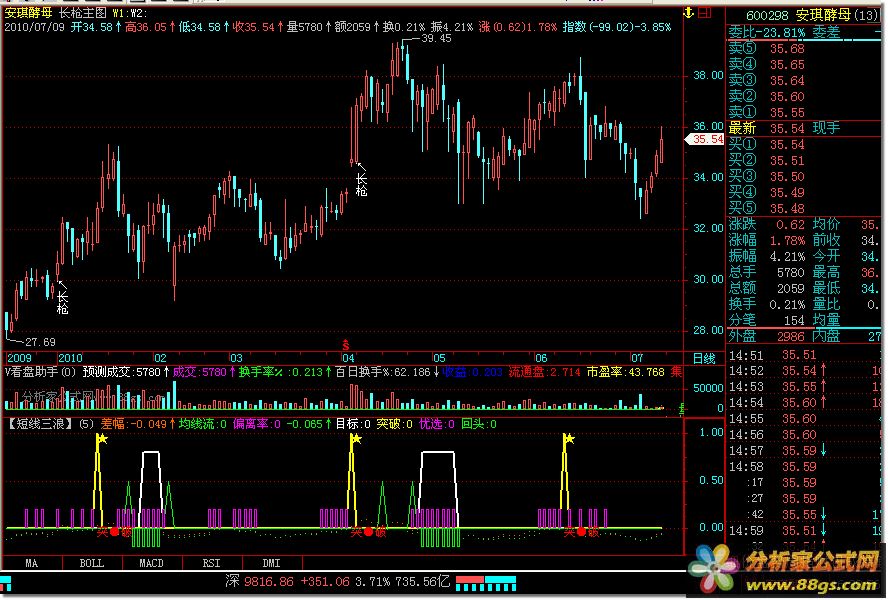Click the 内盘 header in quote panel

[826, 336]
